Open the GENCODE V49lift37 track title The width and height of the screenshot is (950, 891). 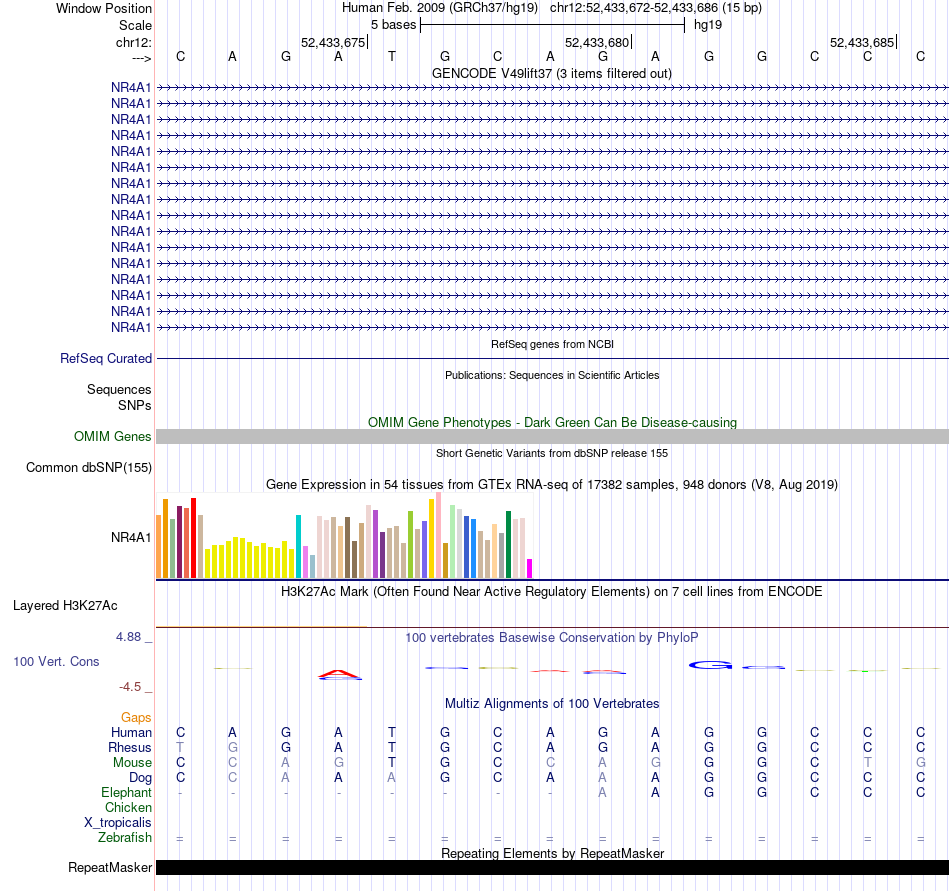(x=551, y=73)
